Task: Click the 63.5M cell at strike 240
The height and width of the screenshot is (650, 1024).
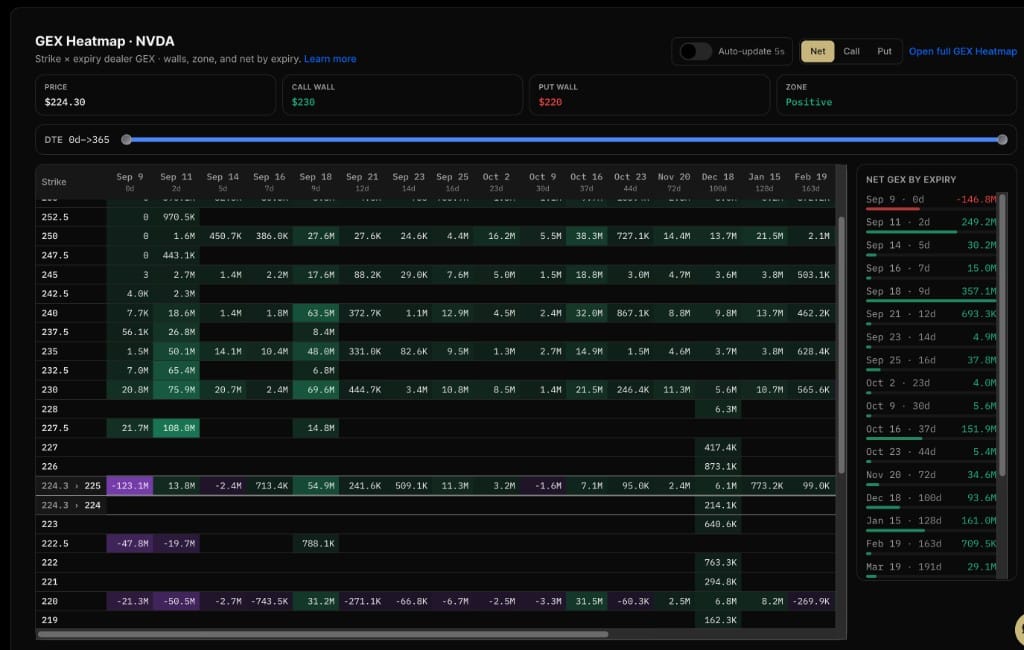Action: [315, 314]
